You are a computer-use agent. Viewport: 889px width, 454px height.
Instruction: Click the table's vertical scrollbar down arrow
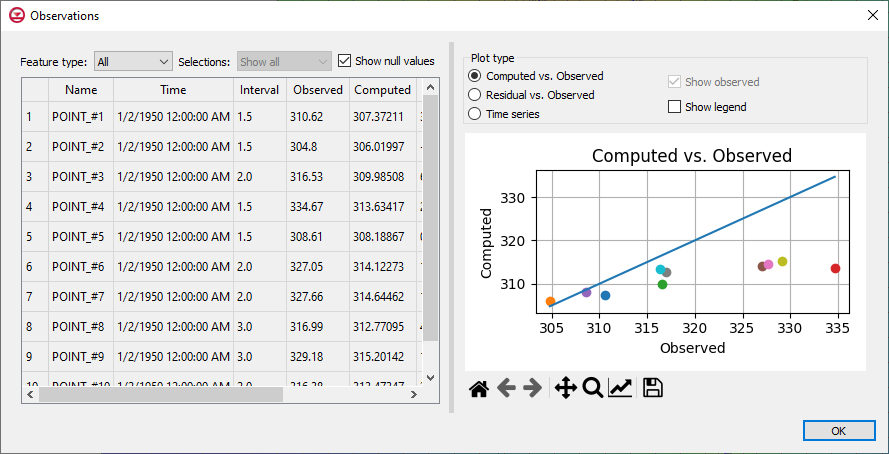[430, 377]
